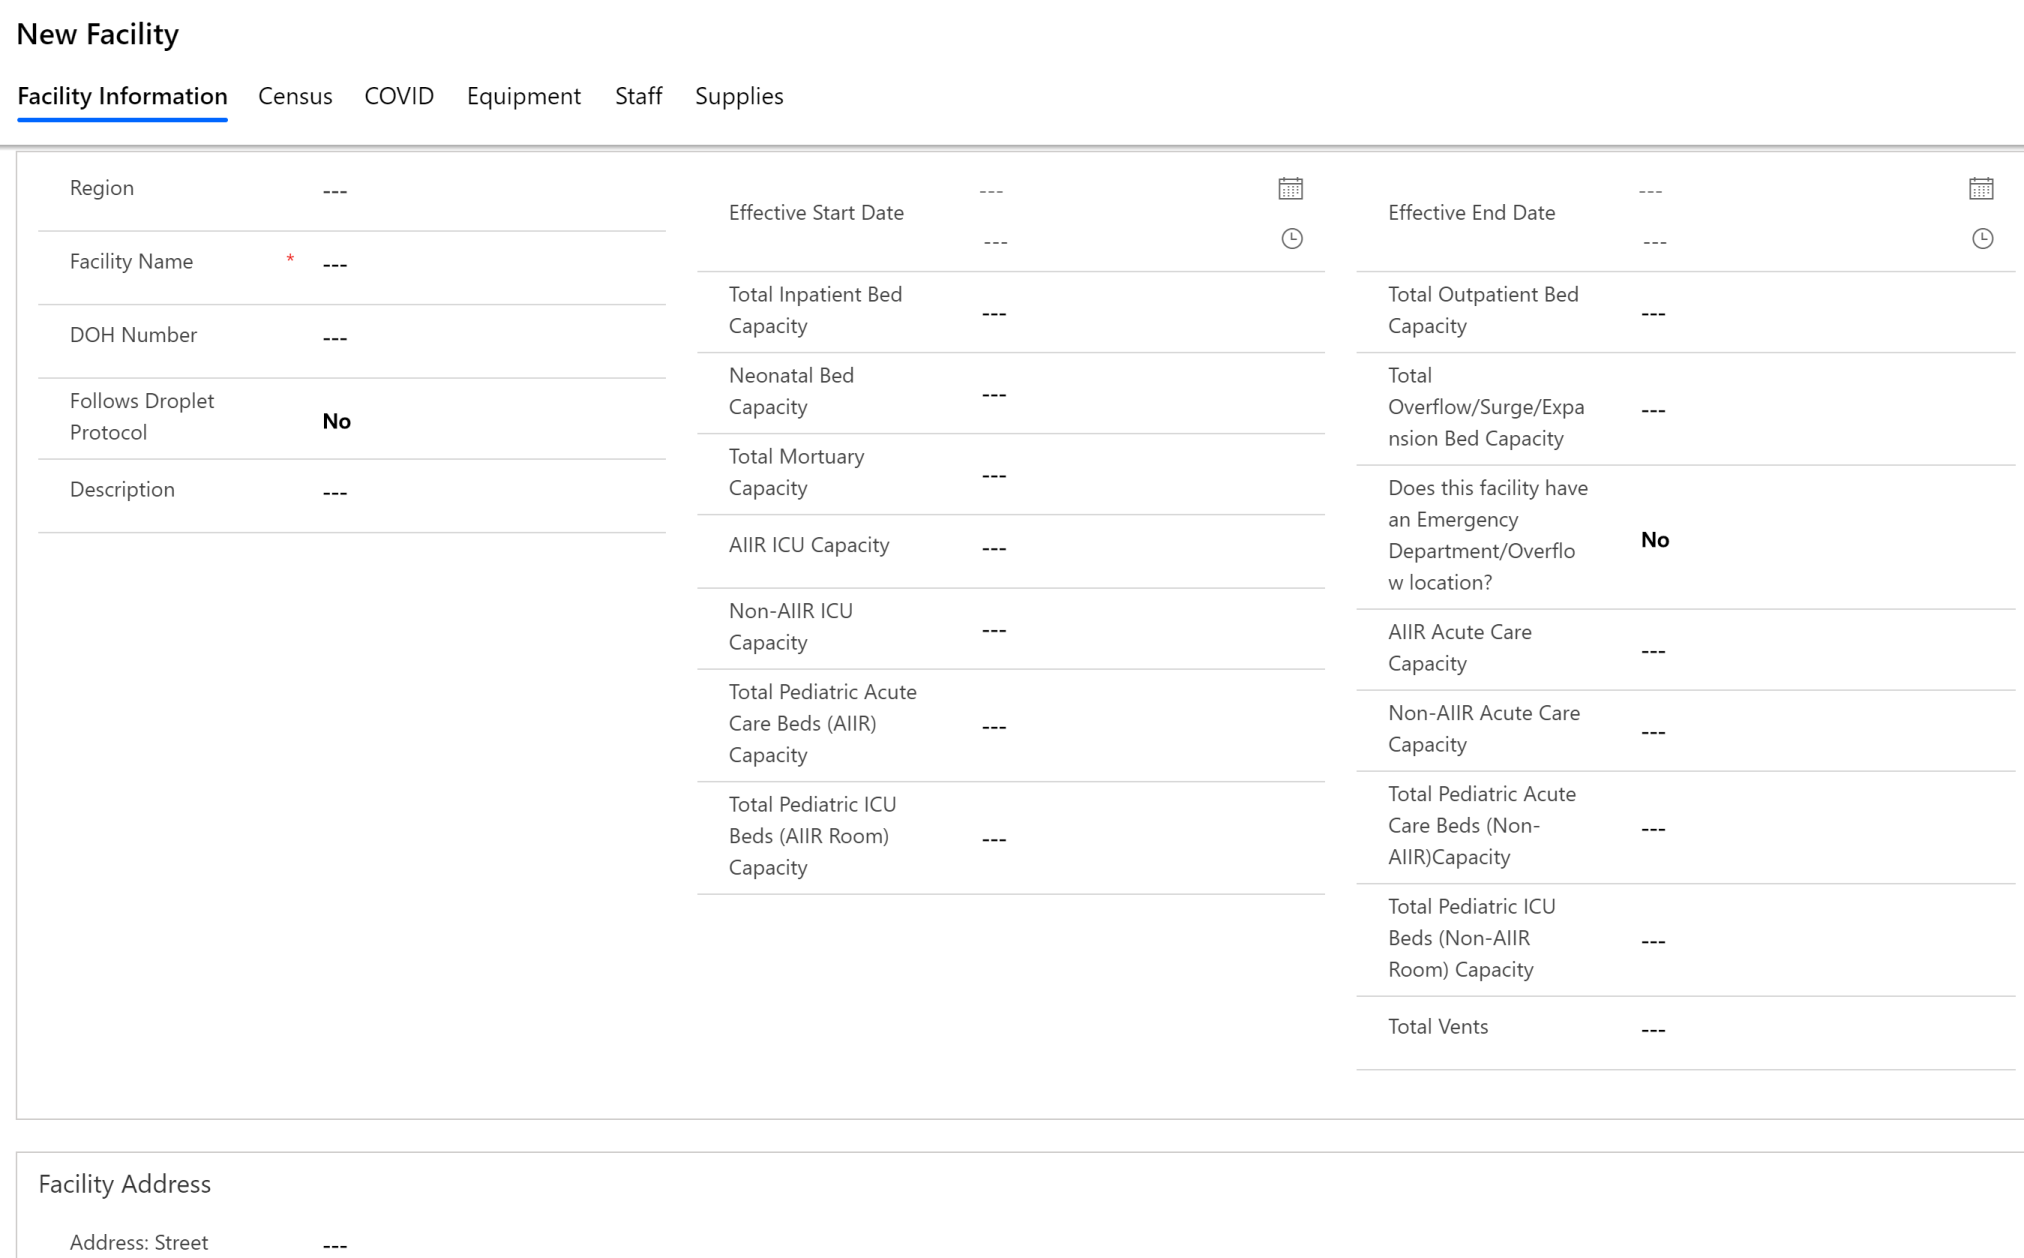This screenshot has height=1258, width=2024.
Task: Open the Census tab
Action: coord(294,96)
